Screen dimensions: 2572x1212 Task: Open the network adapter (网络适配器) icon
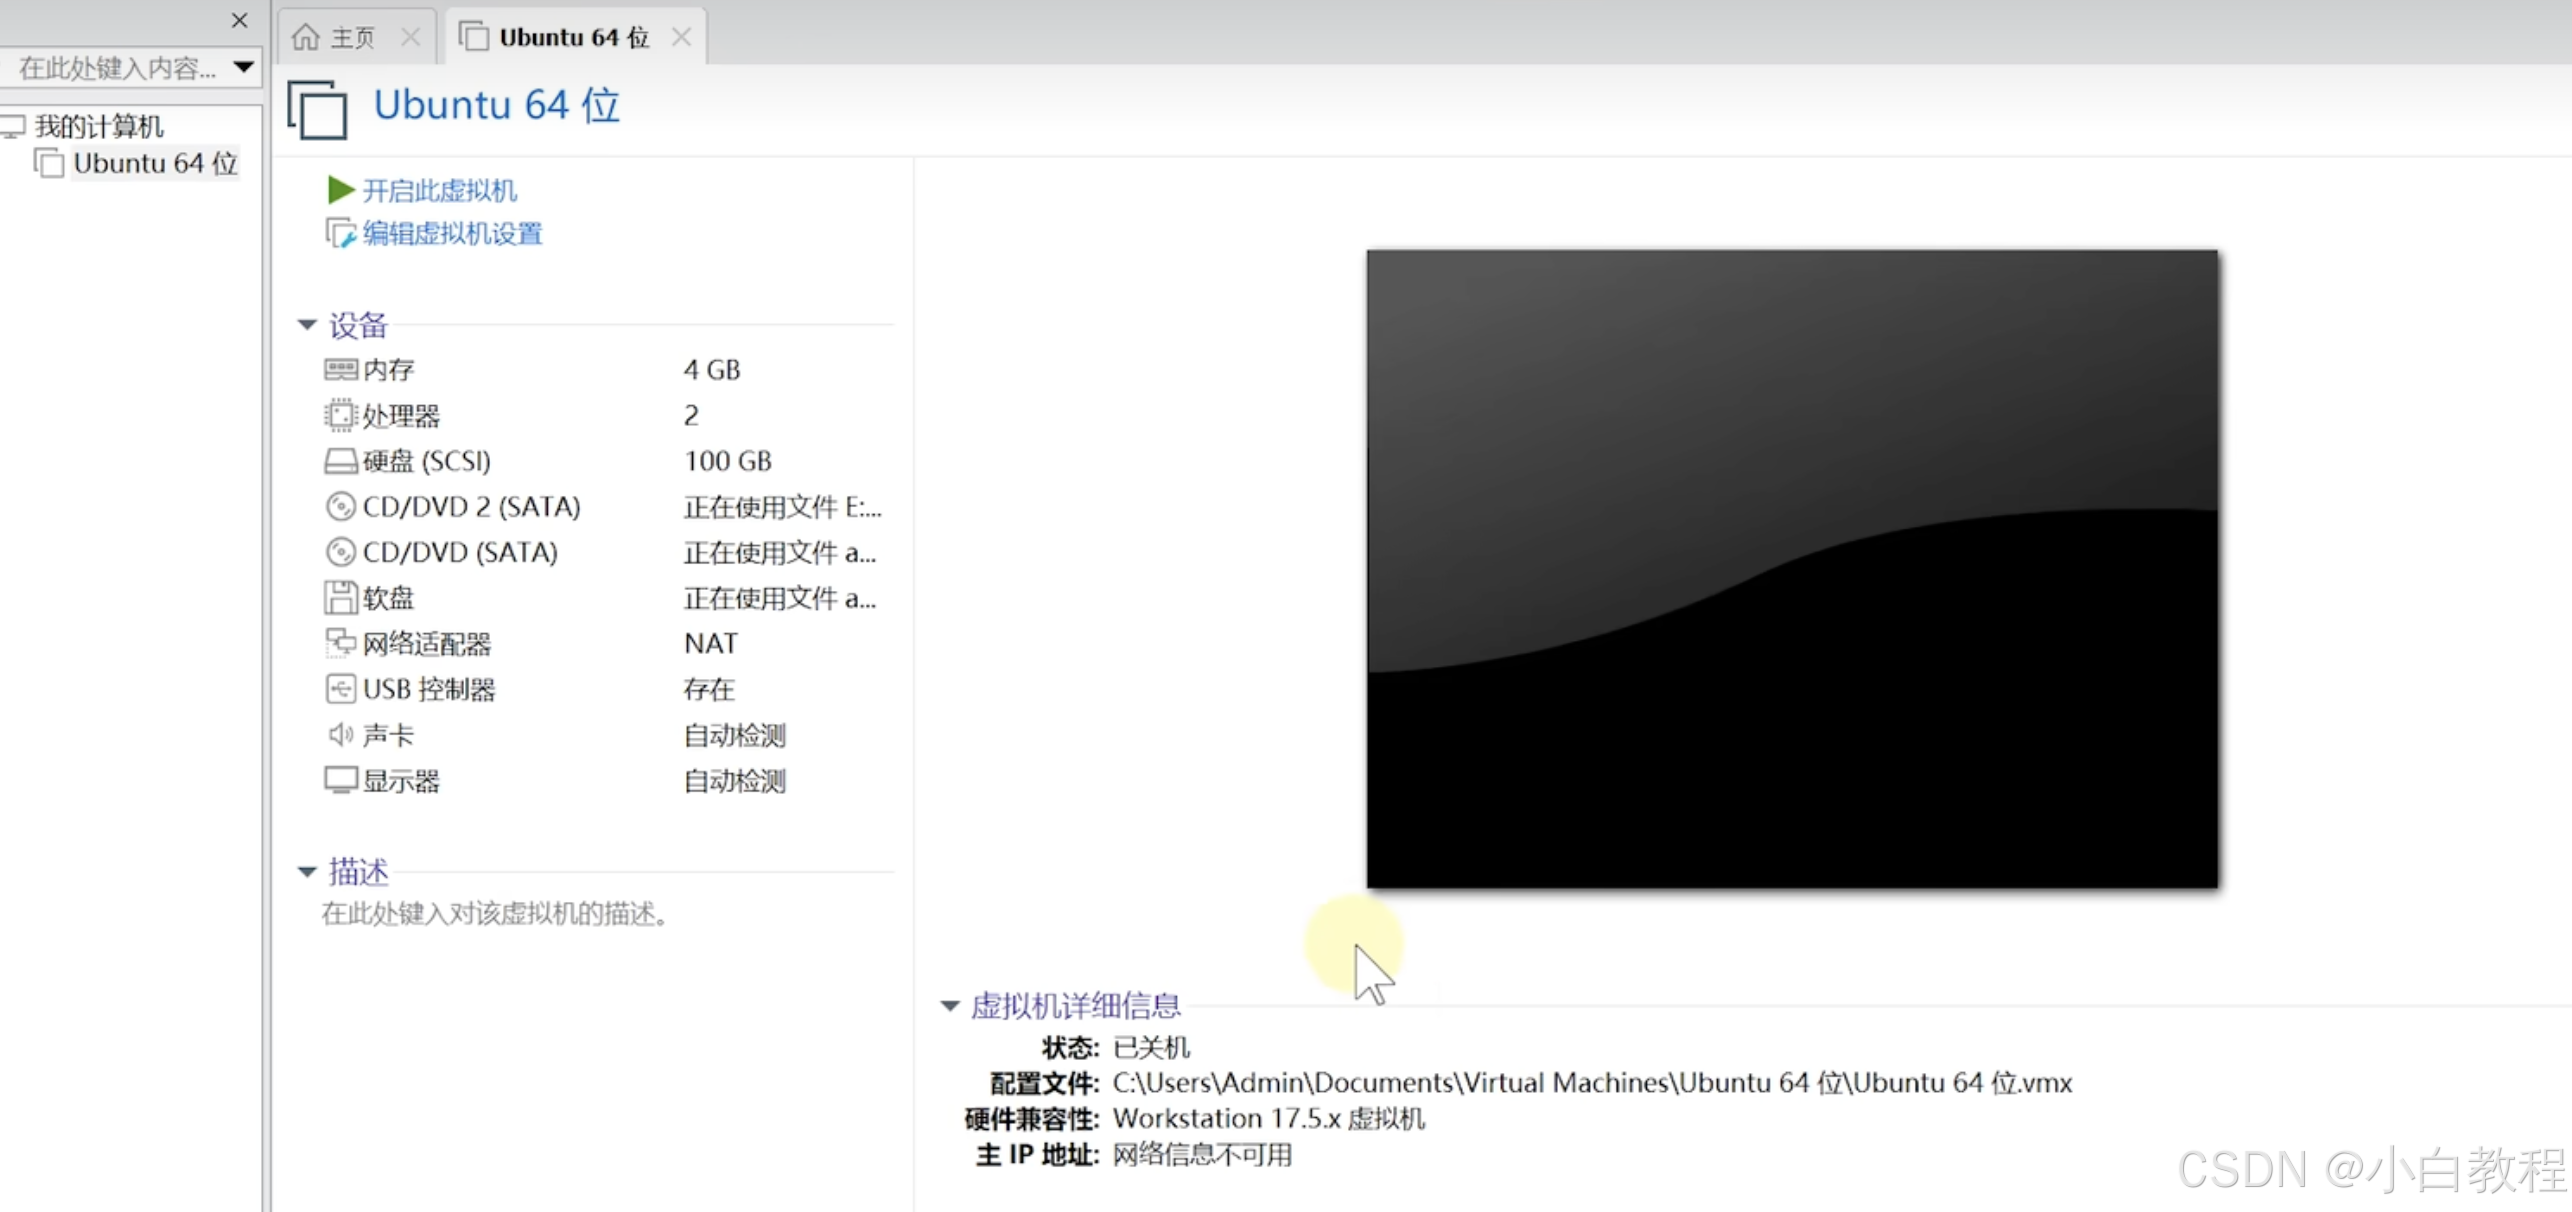tap(340, 643)
